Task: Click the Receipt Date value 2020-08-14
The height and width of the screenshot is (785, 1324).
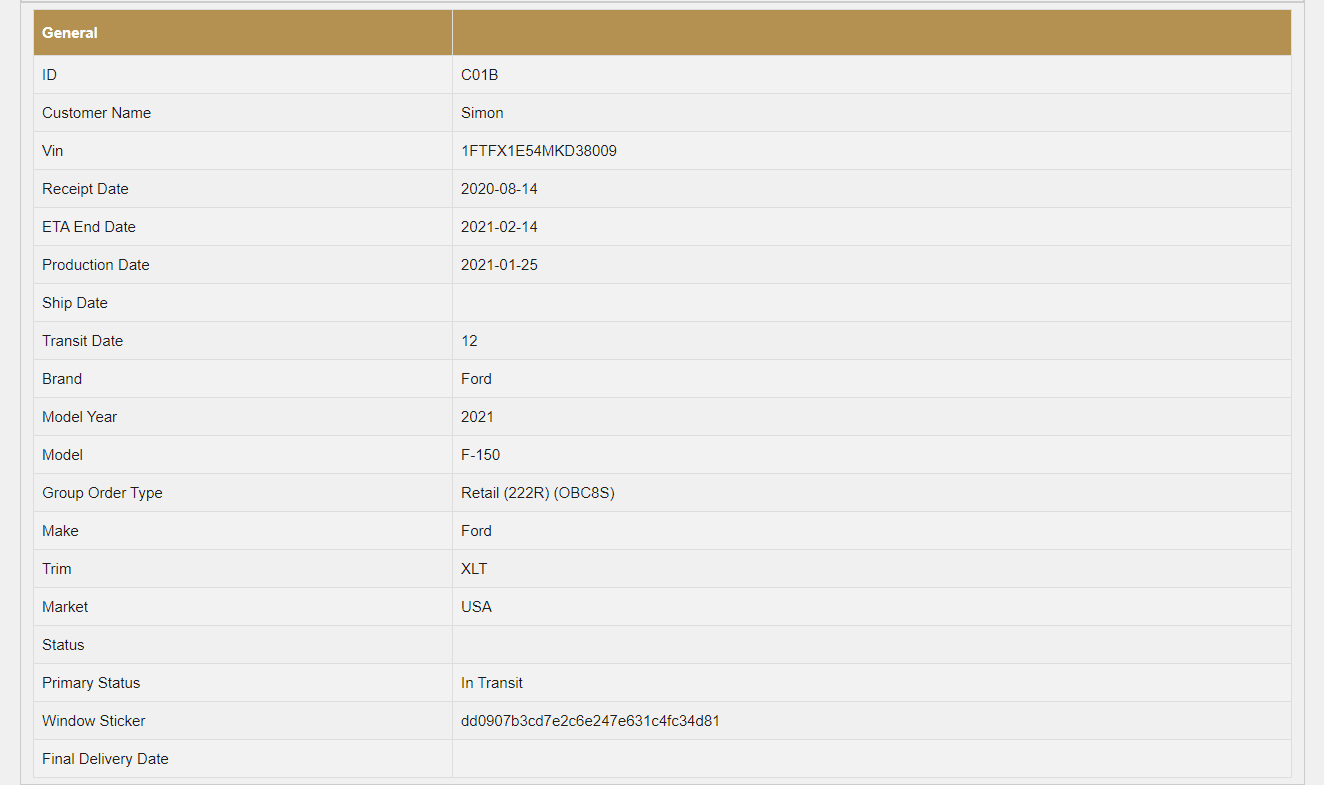Action: pos(499,189)
